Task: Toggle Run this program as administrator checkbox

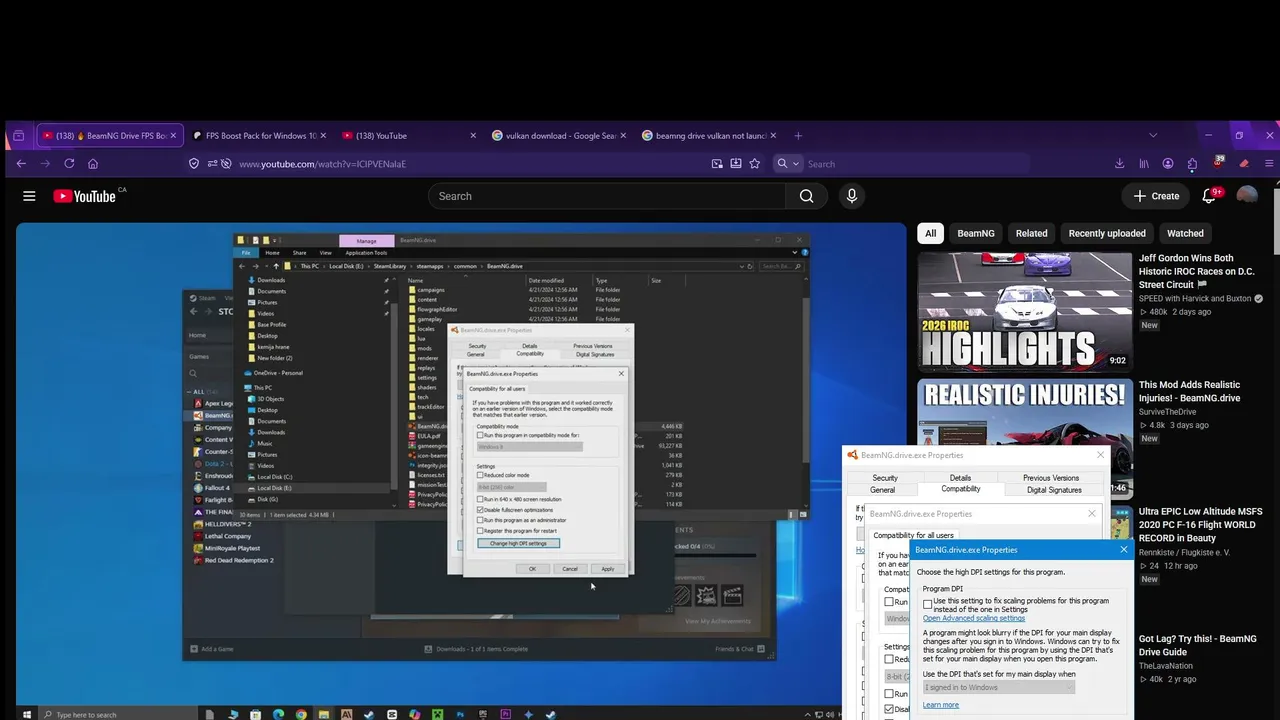Action: point(480,520)
